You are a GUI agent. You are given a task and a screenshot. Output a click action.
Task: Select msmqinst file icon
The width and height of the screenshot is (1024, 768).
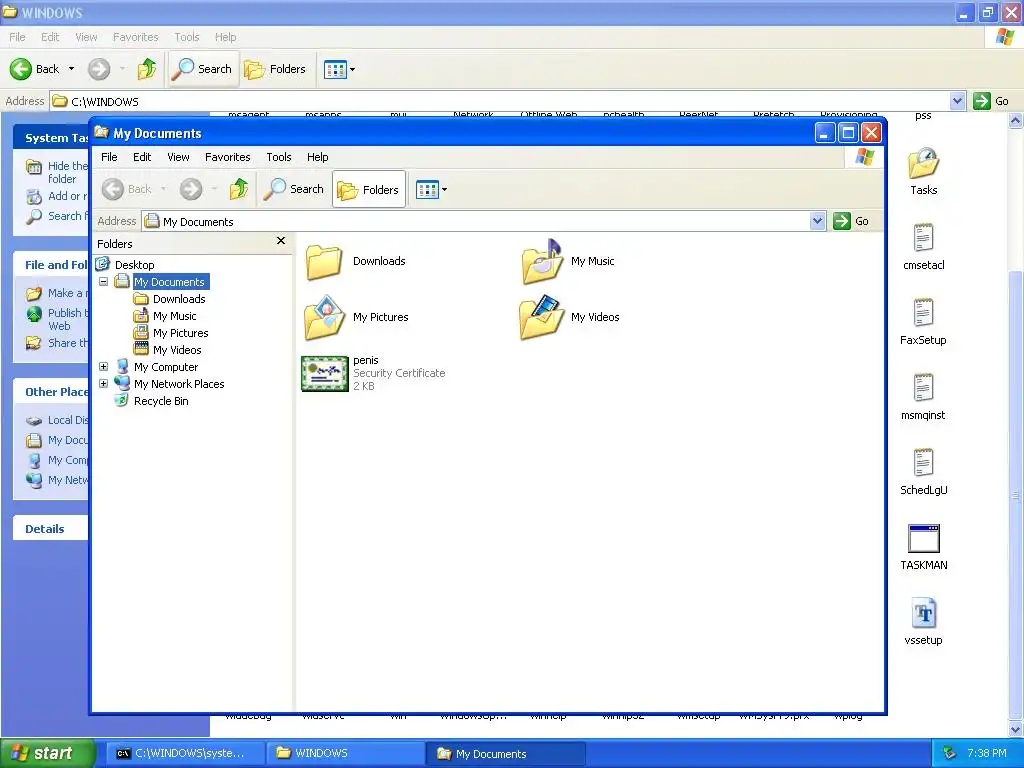point(923,388)
